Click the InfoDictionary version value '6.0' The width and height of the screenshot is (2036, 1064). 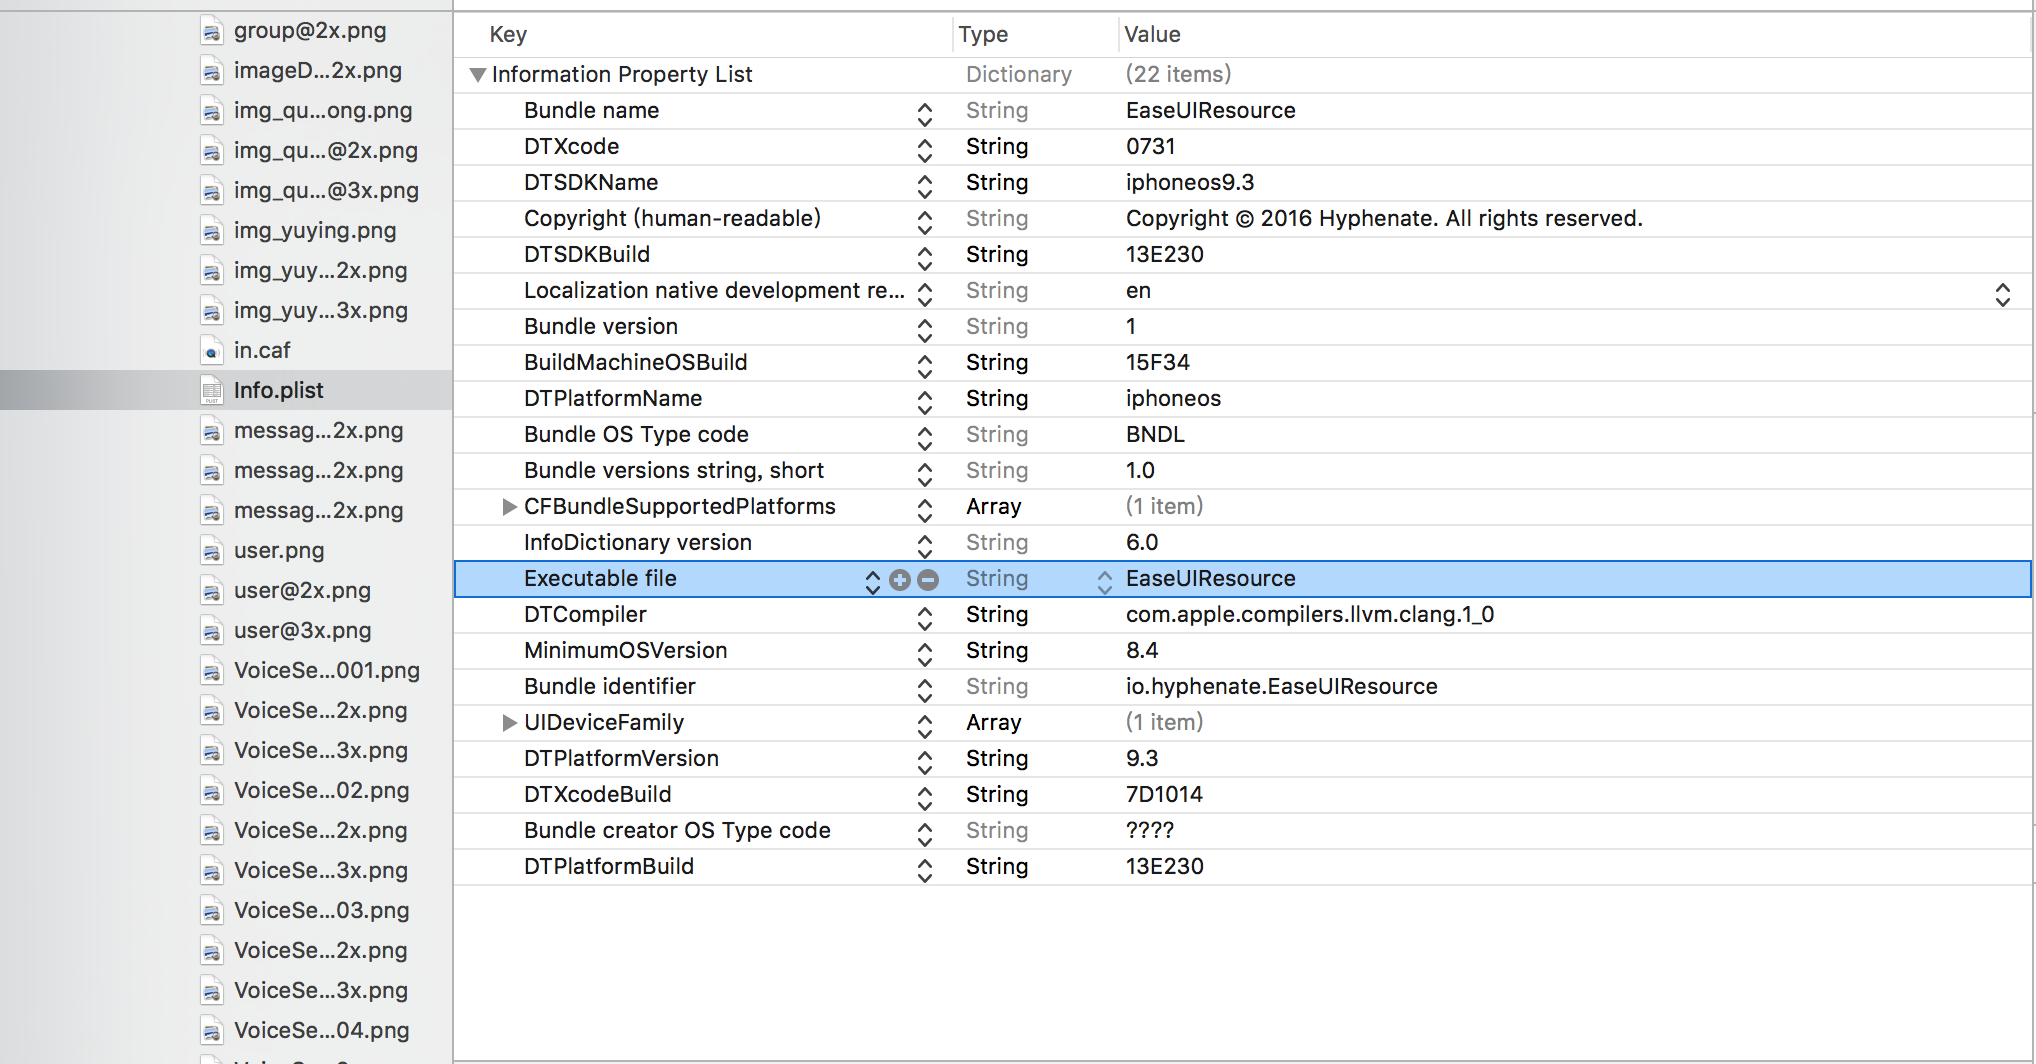click(1141, 542)
